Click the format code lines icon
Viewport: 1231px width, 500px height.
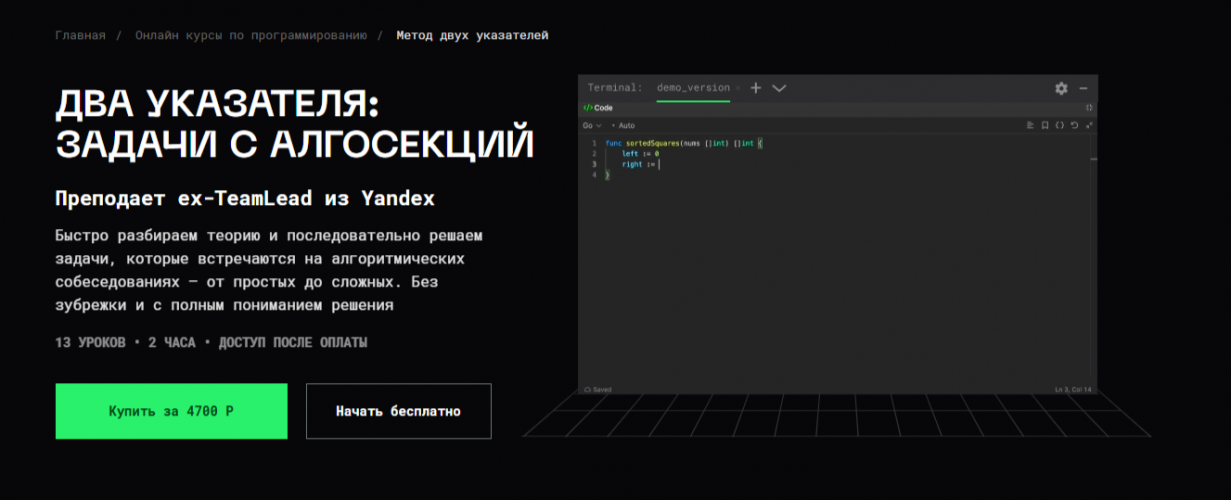coord(1030,126)
